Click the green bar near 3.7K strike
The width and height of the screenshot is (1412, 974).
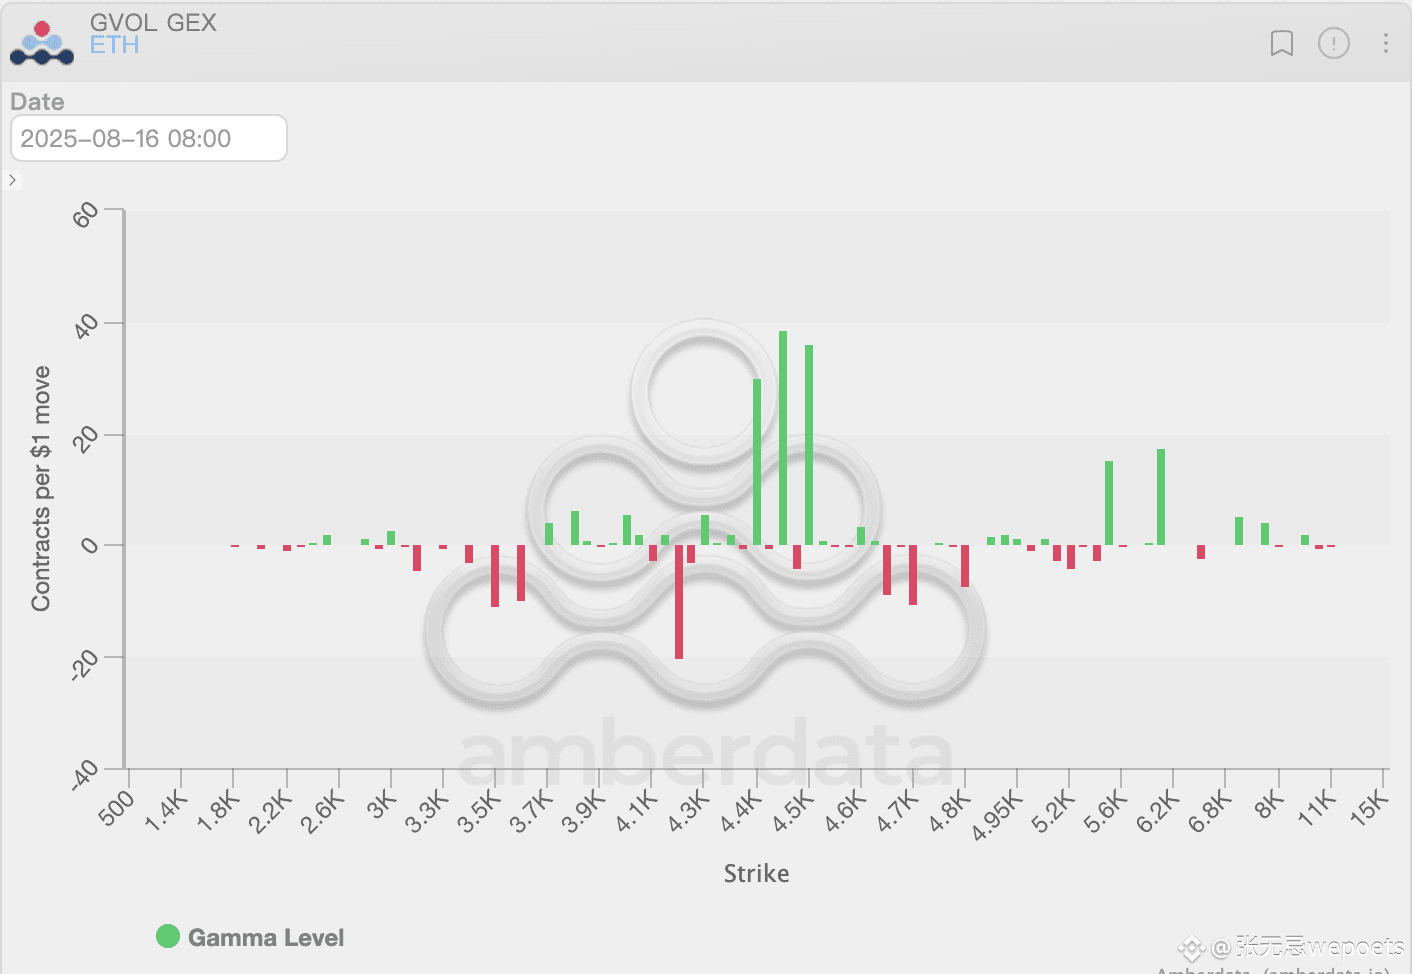[x=549, y=534]
